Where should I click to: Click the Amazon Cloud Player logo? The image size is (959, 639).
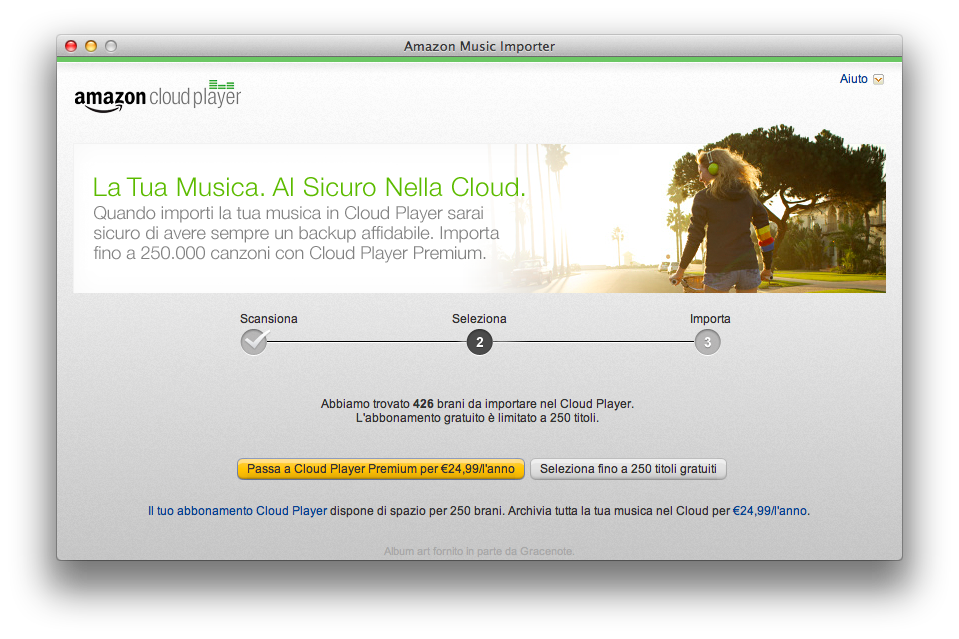[157, 98]
